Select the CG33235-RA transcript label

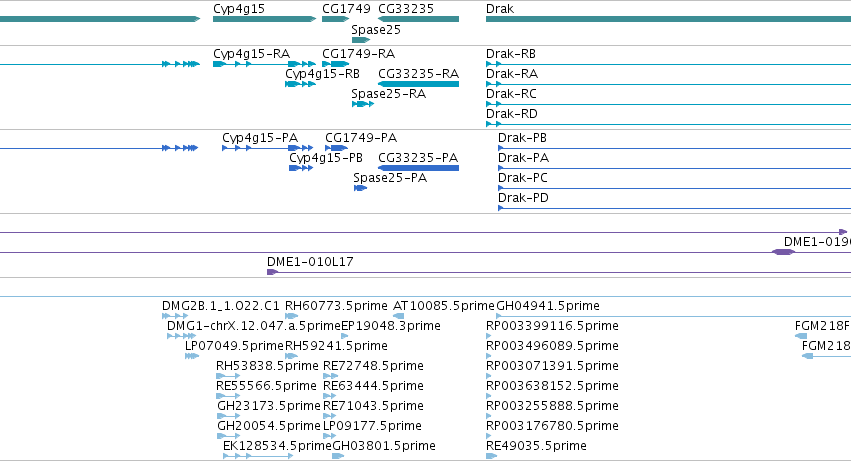418,74
